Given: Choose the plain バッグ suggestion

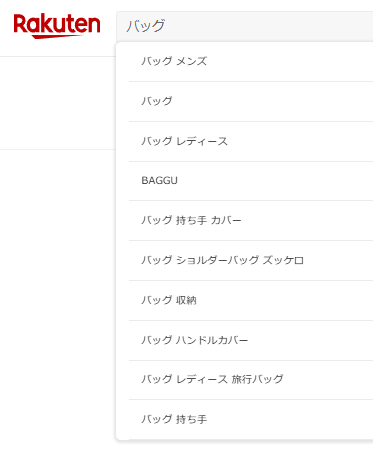Looking at the screenshot, I should (x=251, y=101).
